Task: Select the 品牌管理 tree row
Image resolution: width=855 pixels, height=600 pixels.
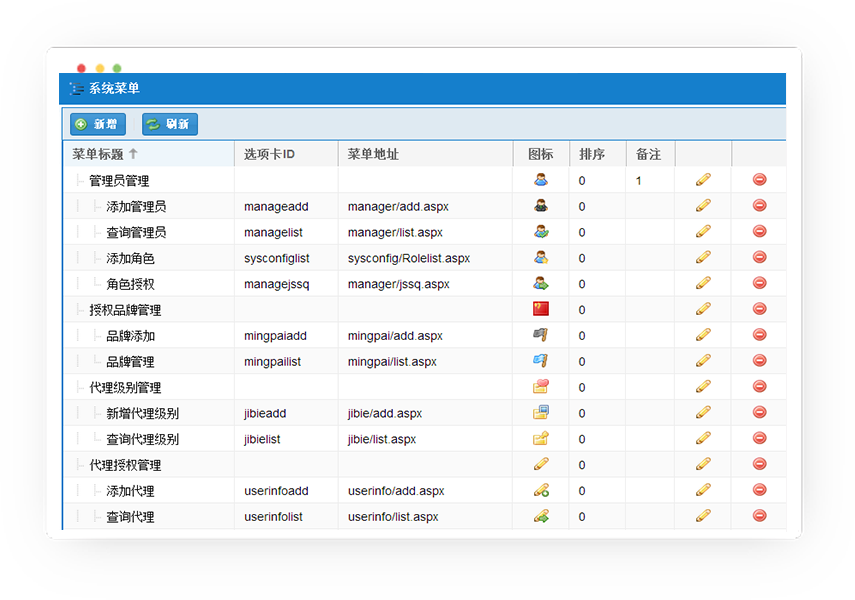Action: (130, 361)
